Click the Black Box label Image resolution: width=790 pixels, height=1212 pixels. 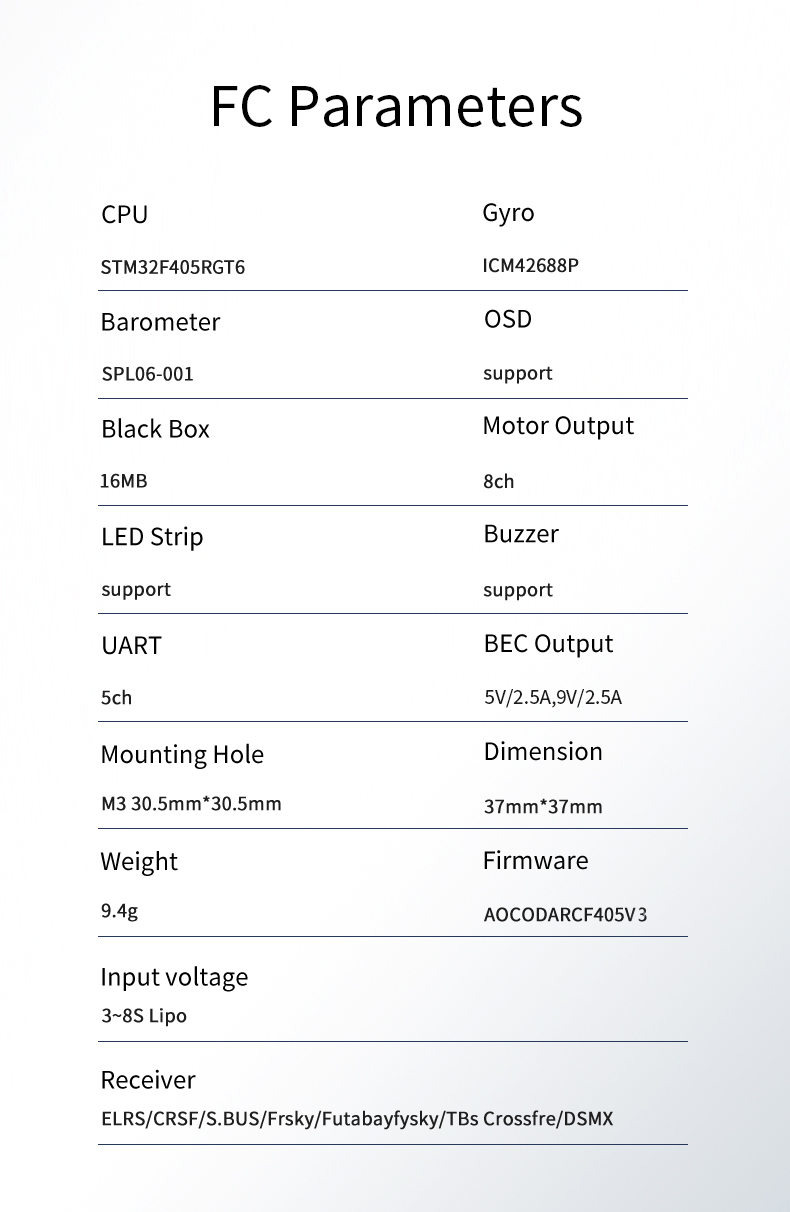[x=155, y=429]
